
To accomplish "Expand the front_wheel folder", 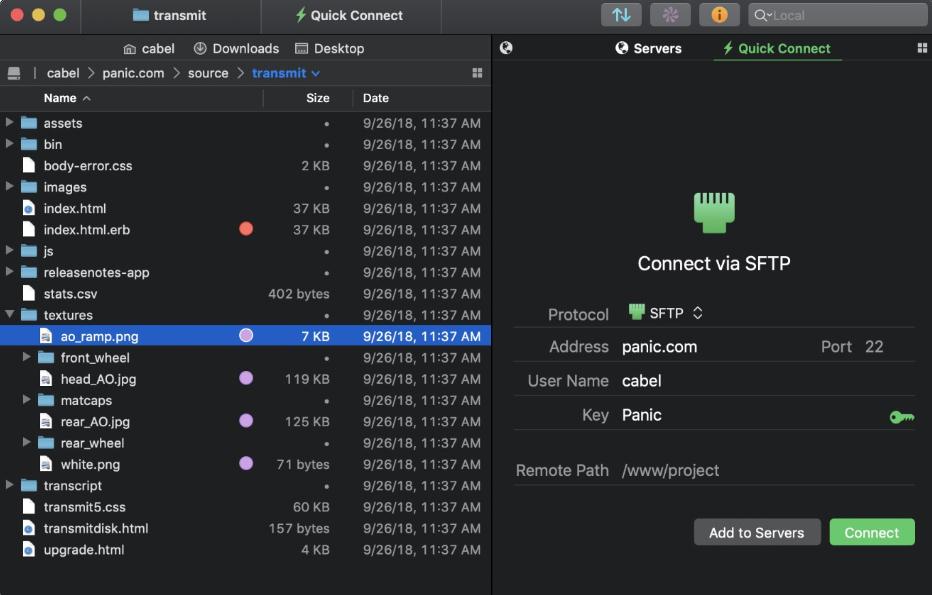I will click(27, 357).
